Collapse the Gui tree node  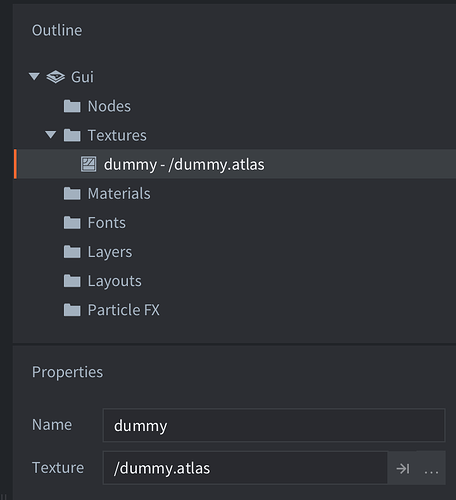click(x=34, y=77)
